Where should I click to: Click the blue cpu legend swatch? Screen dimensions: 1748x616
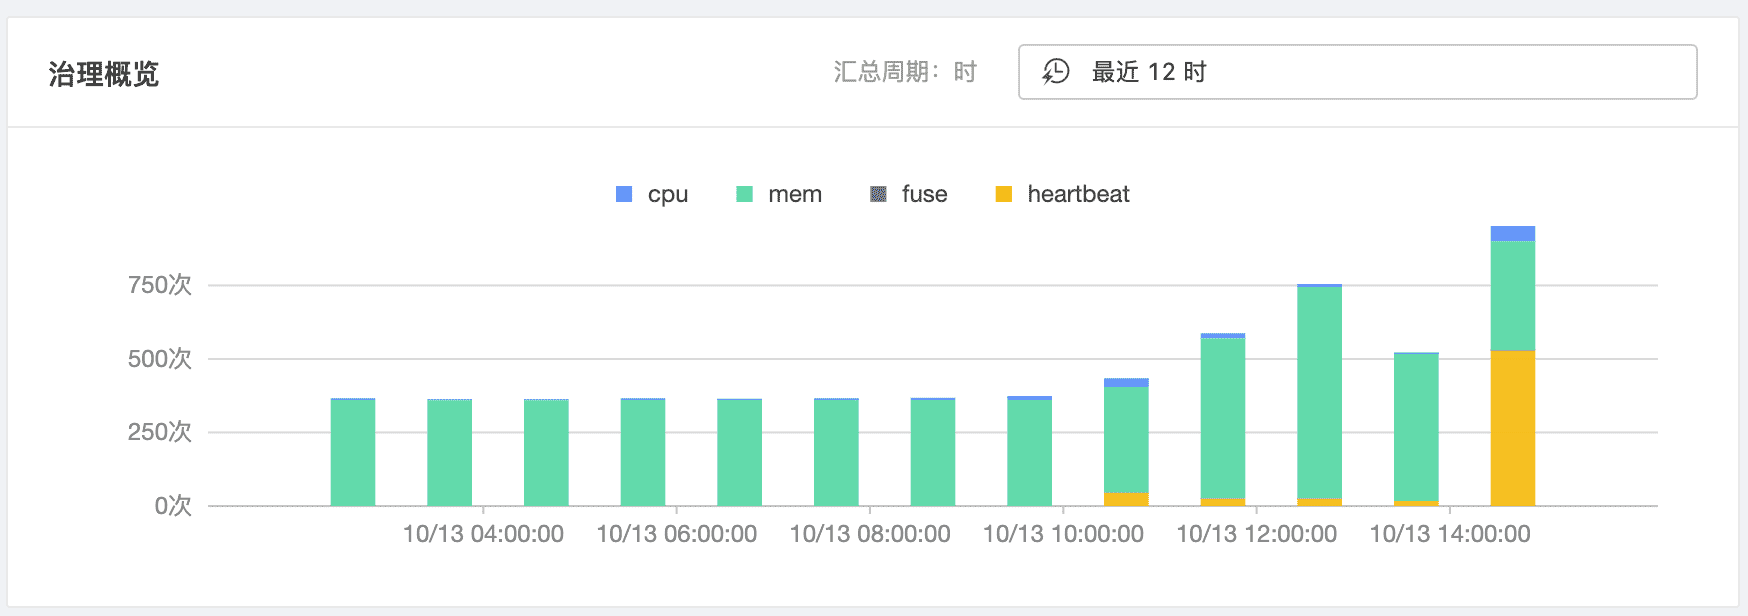click(x=624, y=194)
